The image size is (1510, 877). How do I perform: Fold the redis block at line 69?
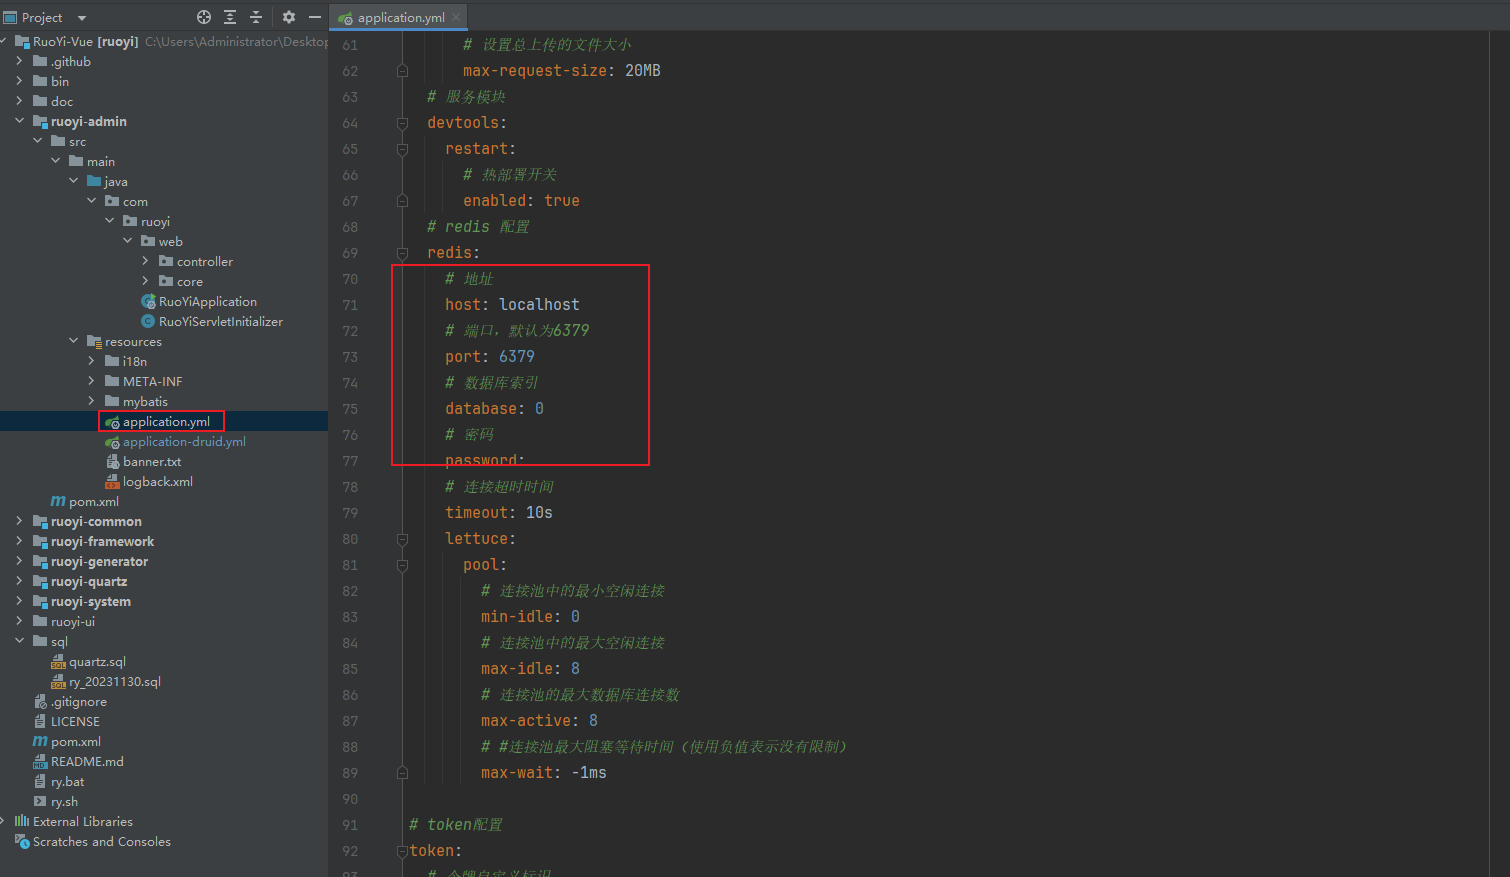(x=402, y=253)
